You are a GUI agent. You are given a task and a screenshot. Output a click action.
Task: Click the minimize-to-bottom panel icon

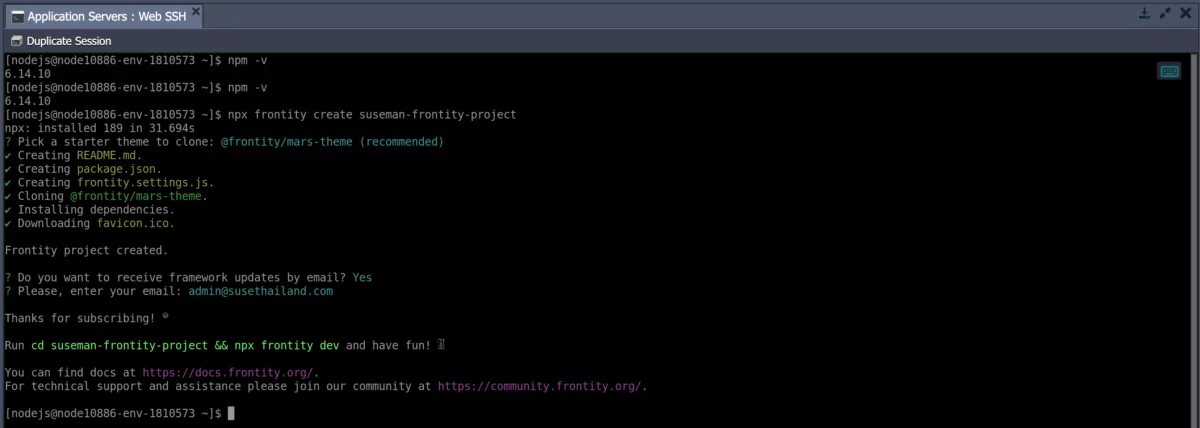coord(1145,14)
